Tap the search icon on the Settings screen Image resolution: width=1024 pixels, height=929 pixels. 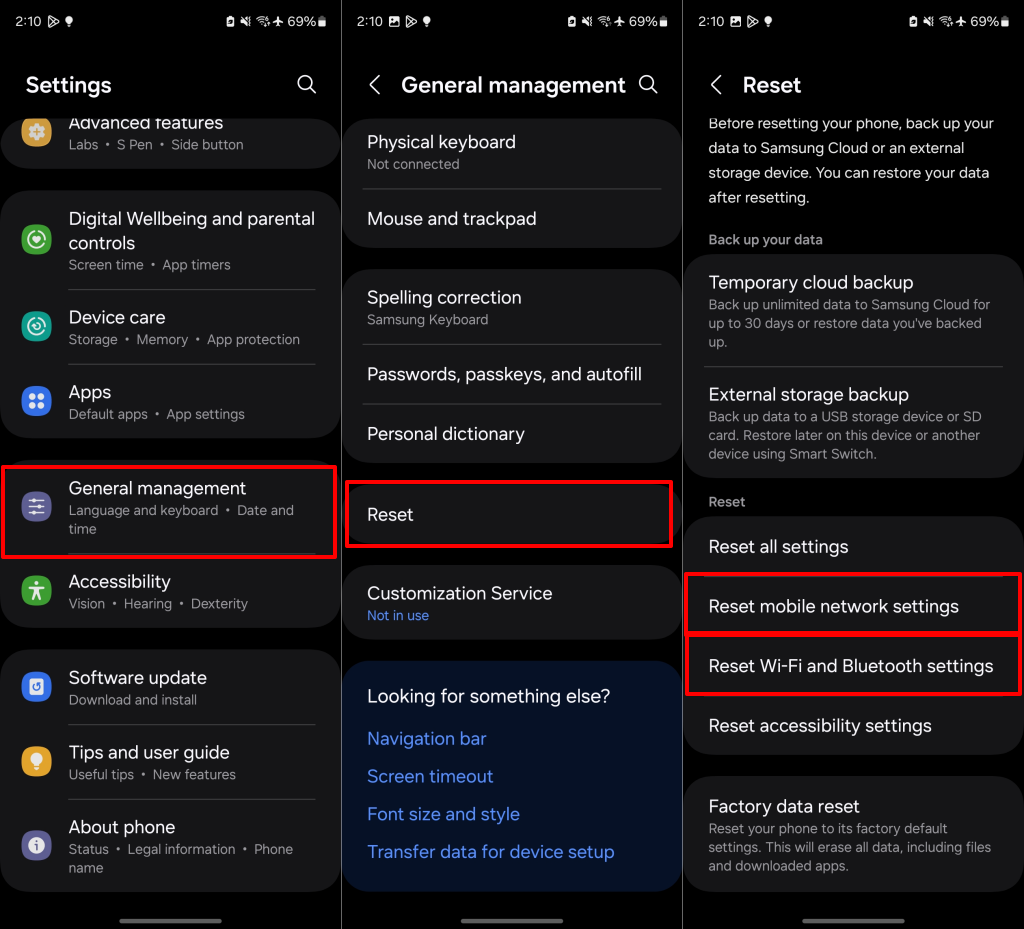point(306,85)
